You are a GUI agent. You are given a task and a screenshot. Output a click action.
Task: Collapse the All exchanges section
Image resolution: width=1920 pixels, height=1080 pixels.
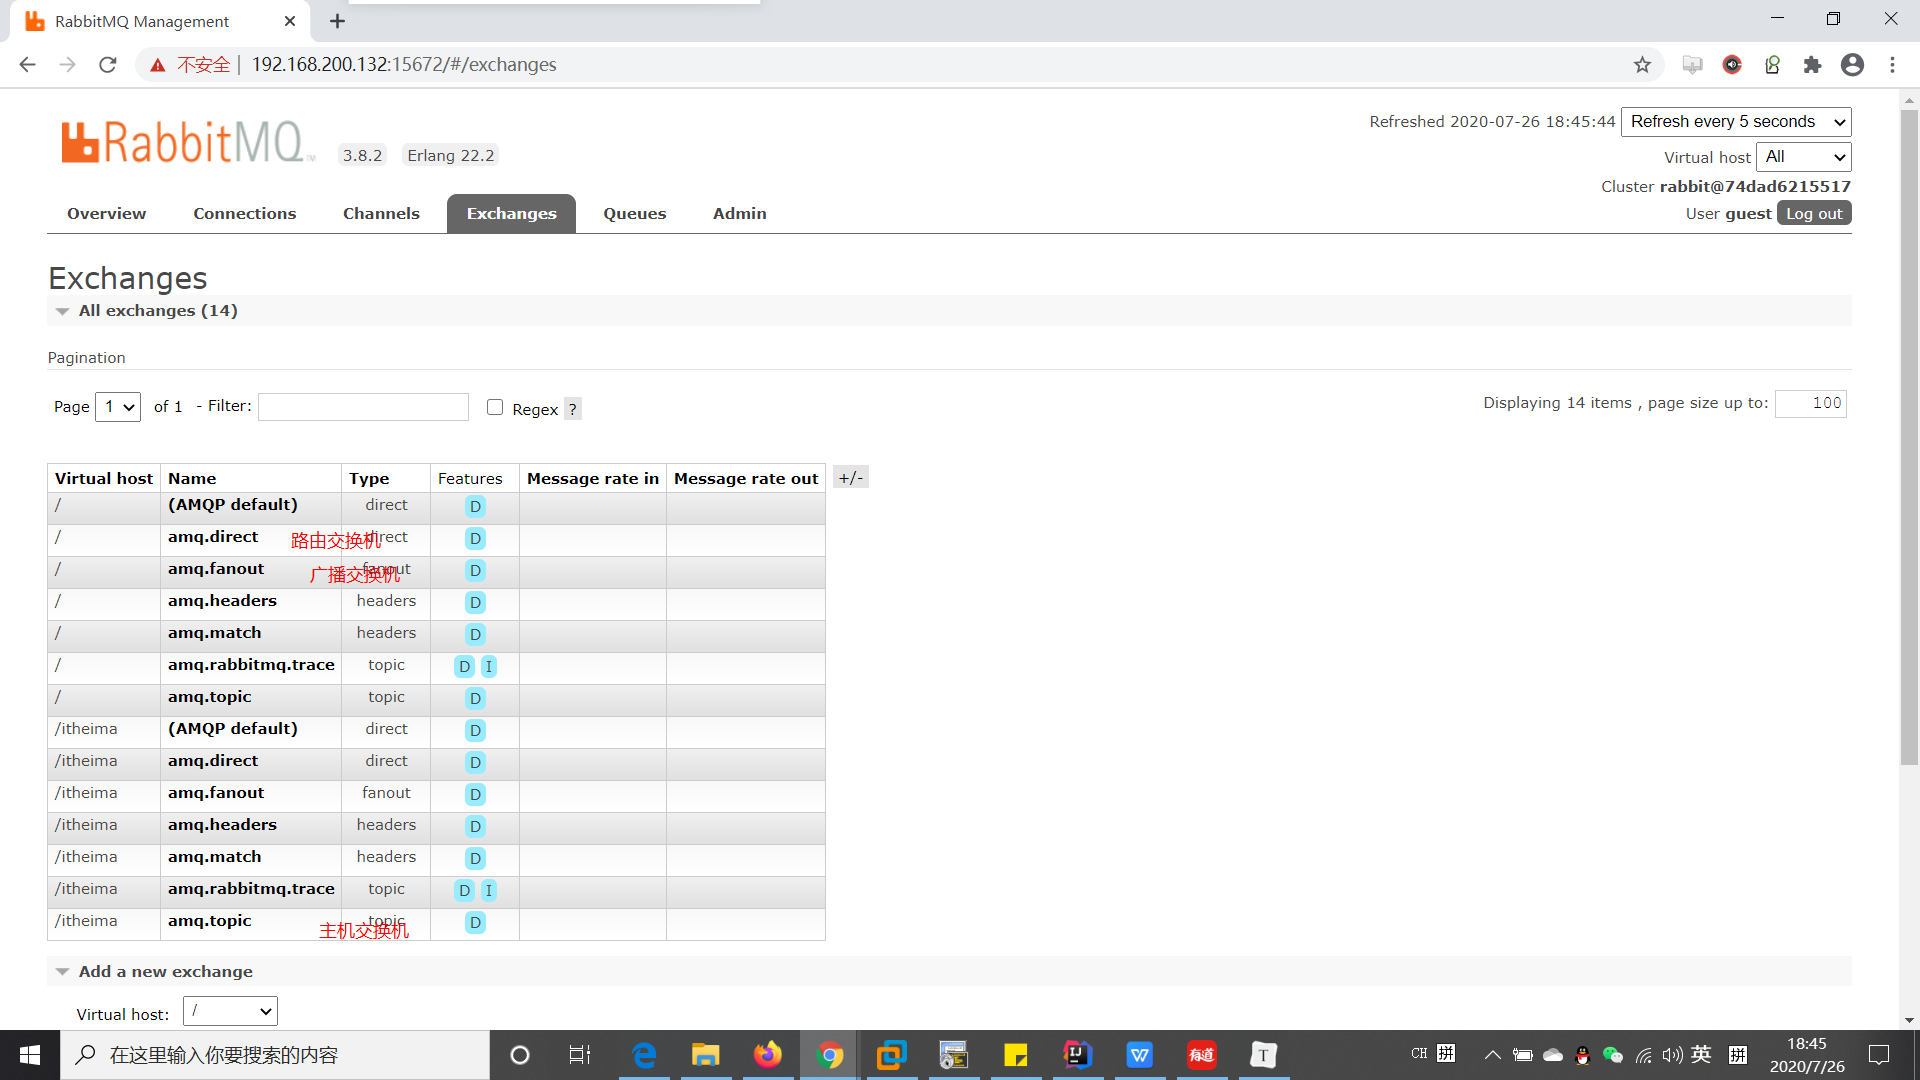pos(158,311)
